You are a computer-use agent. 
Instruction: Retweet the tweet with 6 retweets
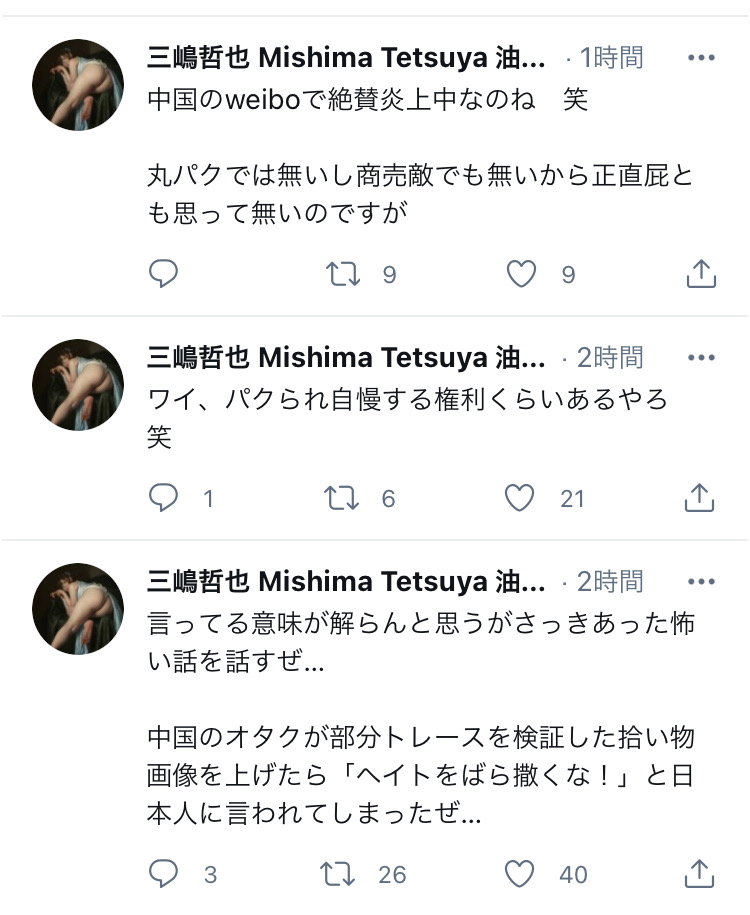coord(341,498)
